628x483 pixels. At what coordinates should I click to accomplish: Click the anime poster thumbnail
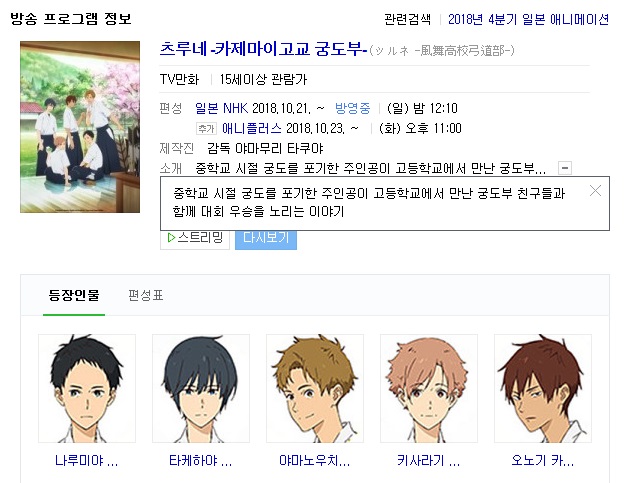80,127
